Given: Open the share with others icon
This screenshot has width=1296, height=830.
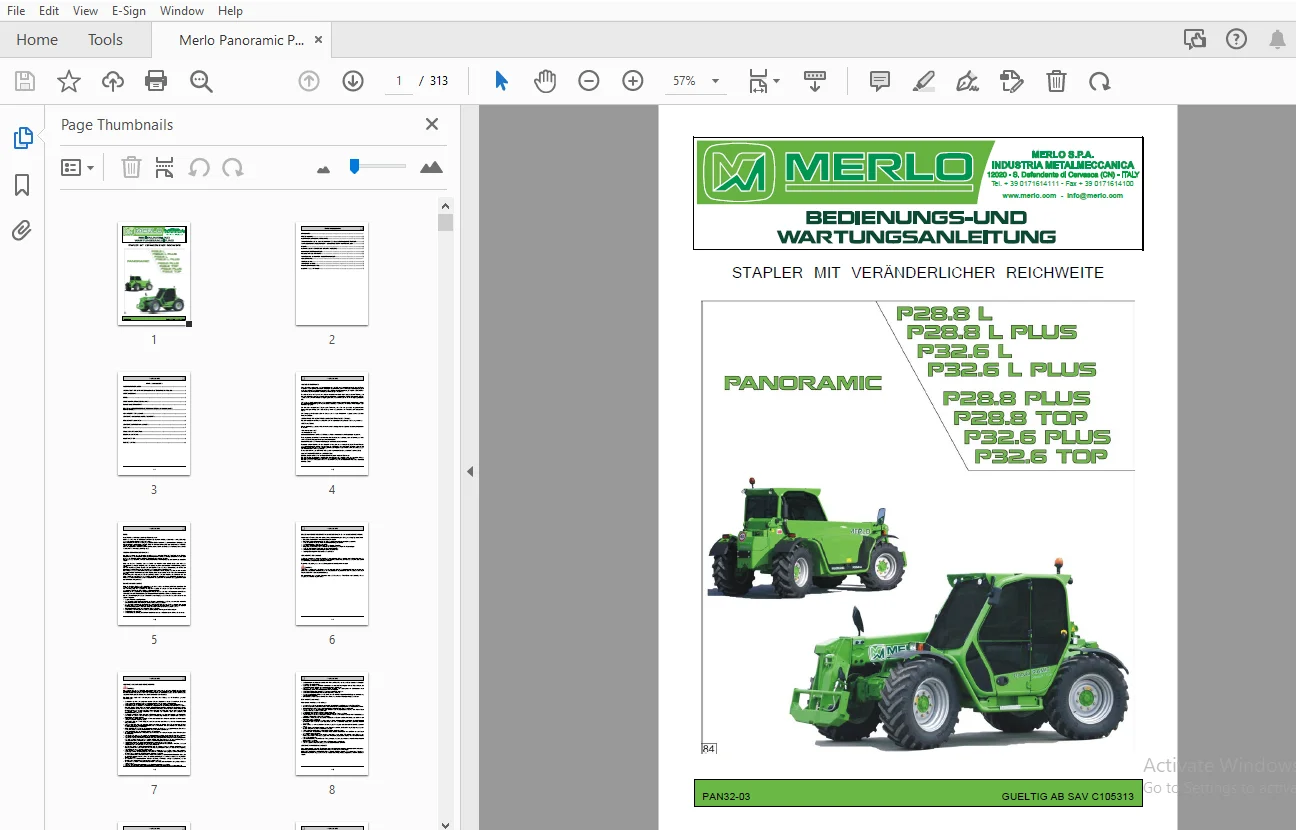Looking at the screenshot, I should tap(1194, 40).
